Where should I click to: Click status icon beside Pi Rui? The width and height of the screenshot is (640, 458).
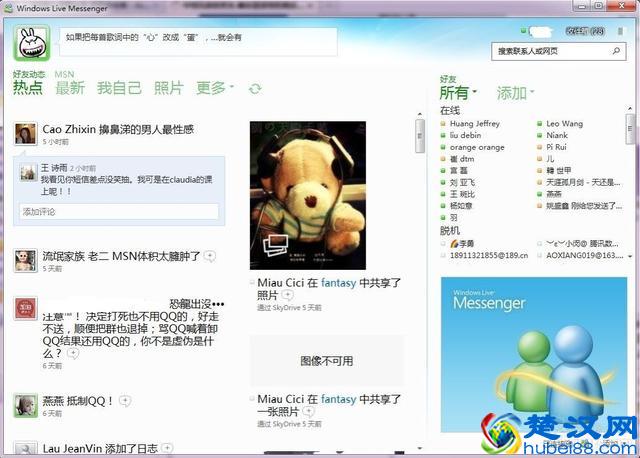point(539,147)
